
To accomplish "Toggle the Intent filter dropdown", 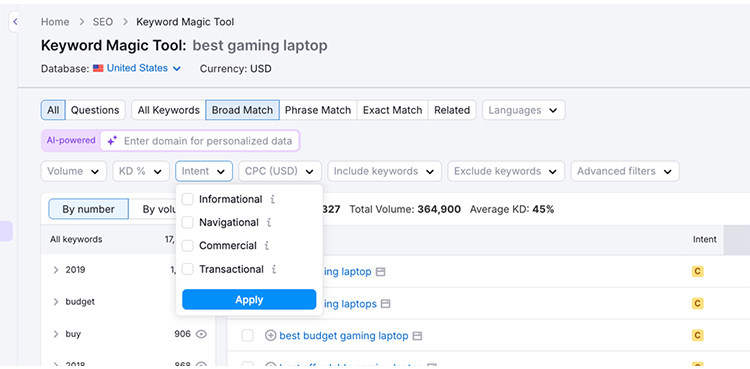I will pyautogui.click(x=204, y=171).
